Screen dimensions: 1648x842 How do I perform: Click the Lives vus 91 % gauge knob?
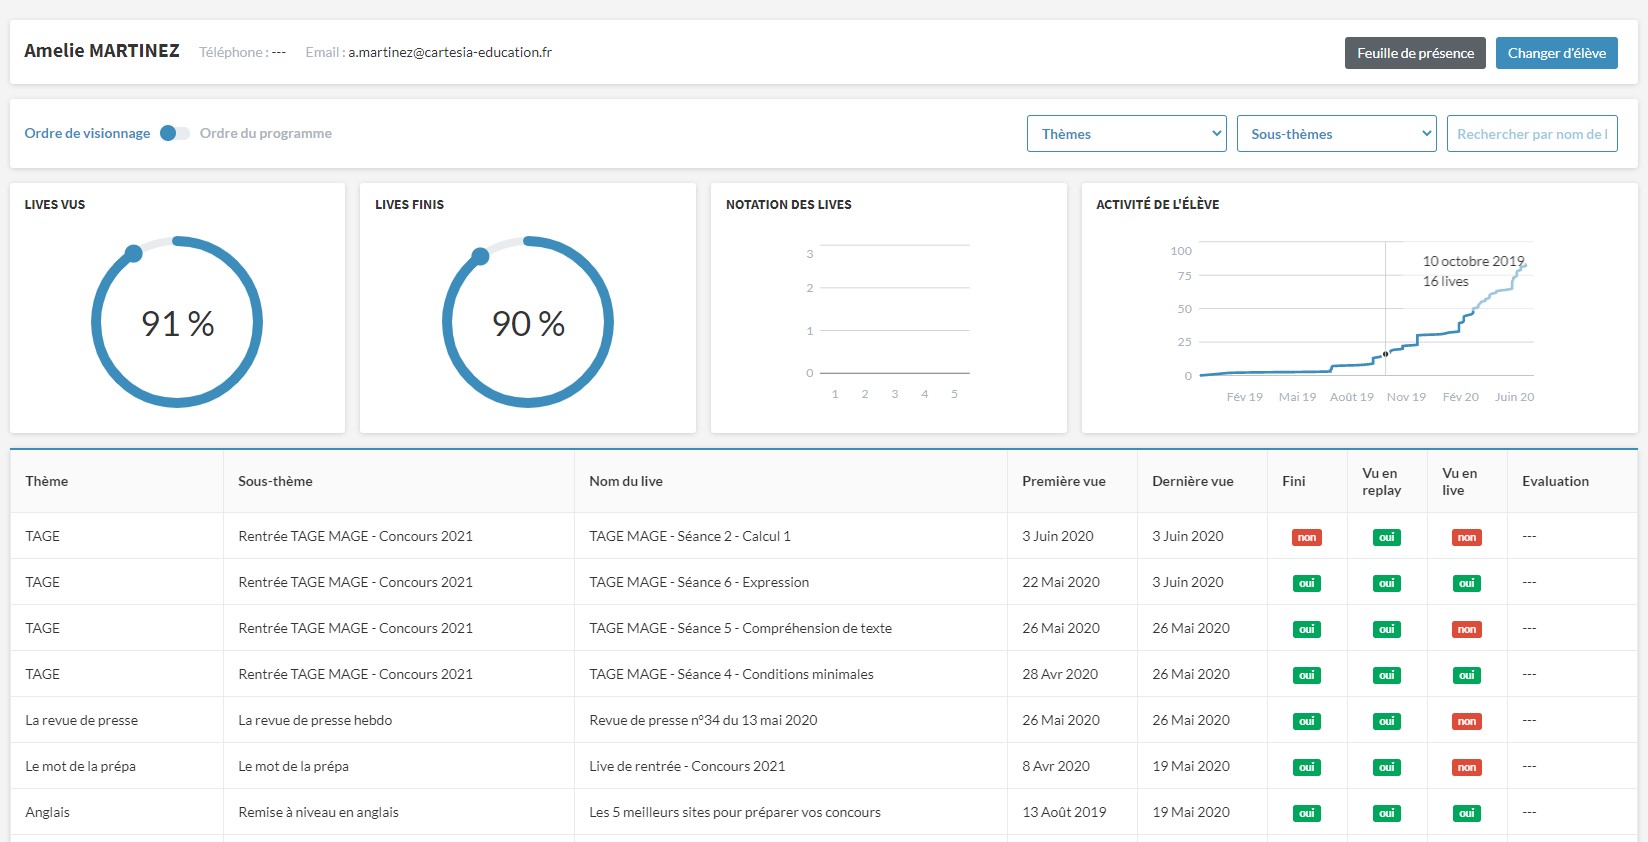(133, 253)
